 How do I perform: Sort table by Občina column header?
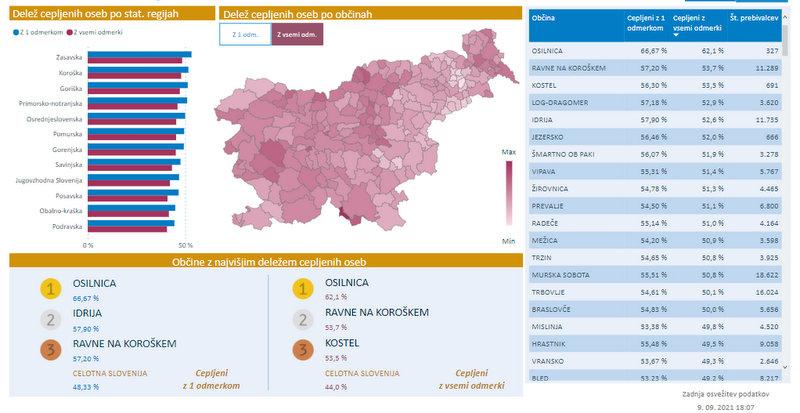pos(545,18)
